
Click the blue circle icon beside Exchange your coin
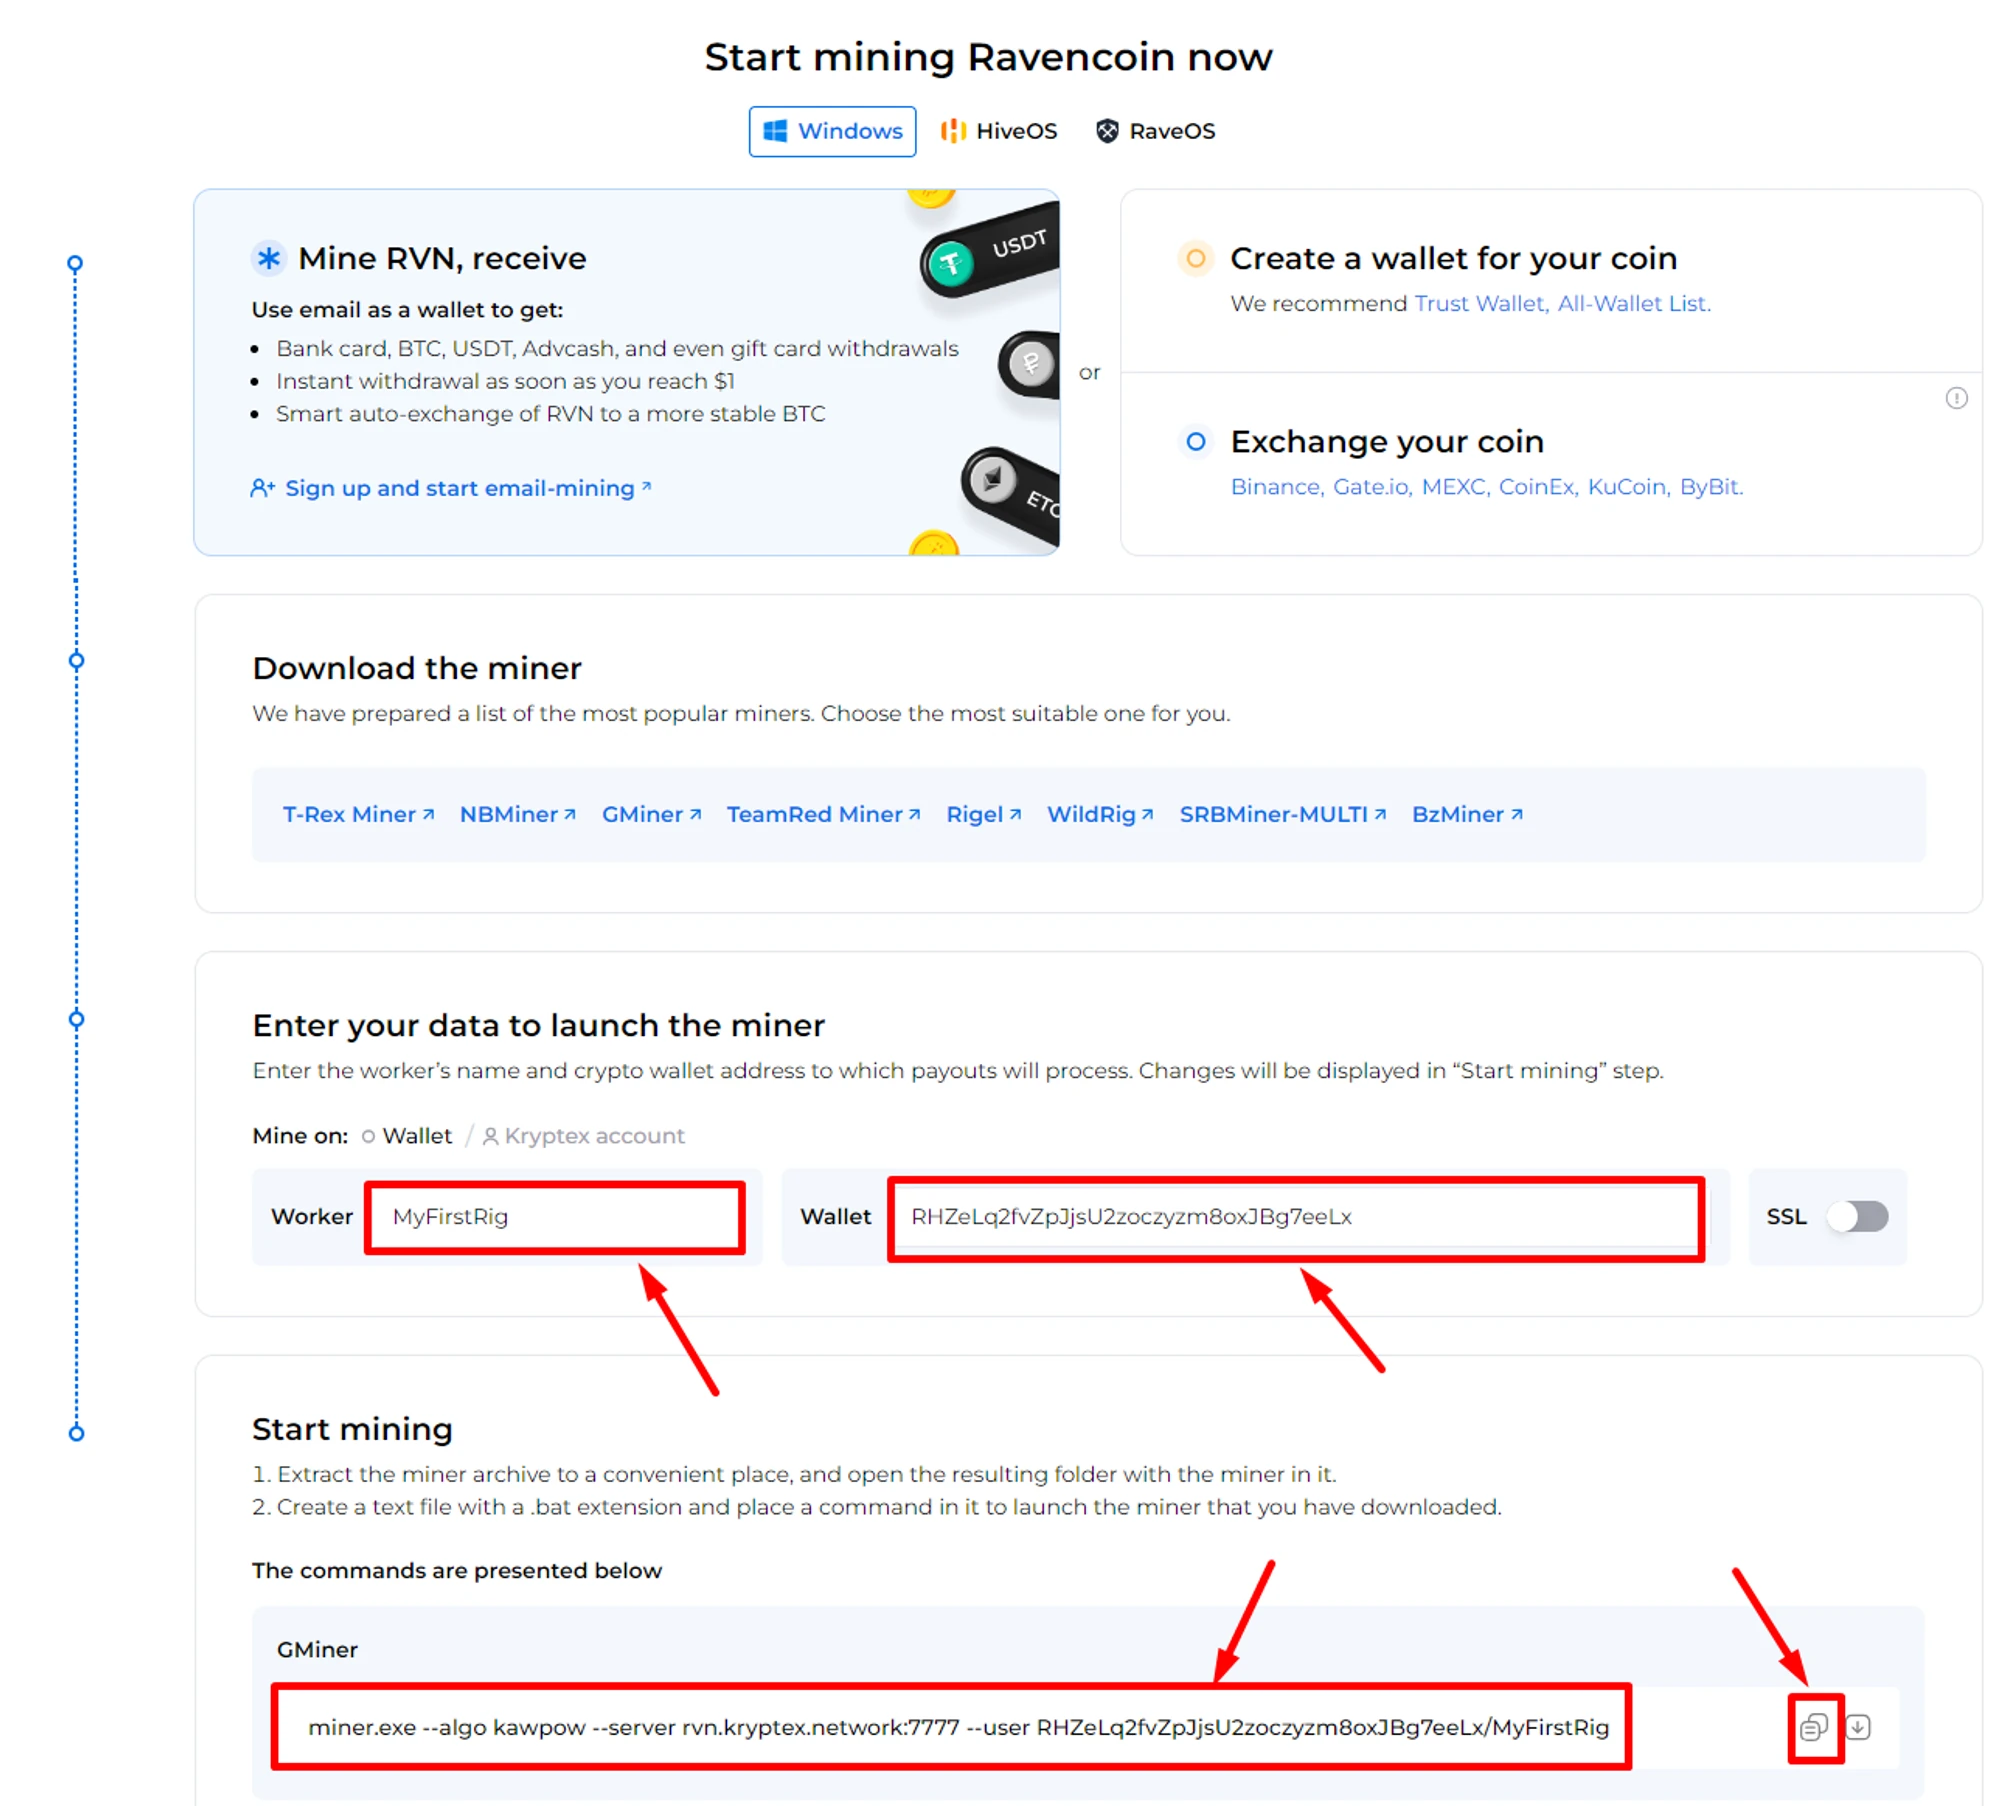point(1195,441)
